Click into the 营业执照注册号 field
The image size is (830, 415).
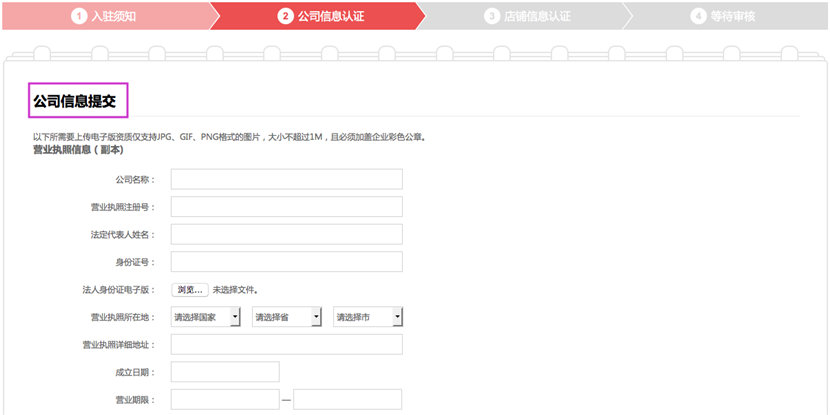tap(286, 206)
